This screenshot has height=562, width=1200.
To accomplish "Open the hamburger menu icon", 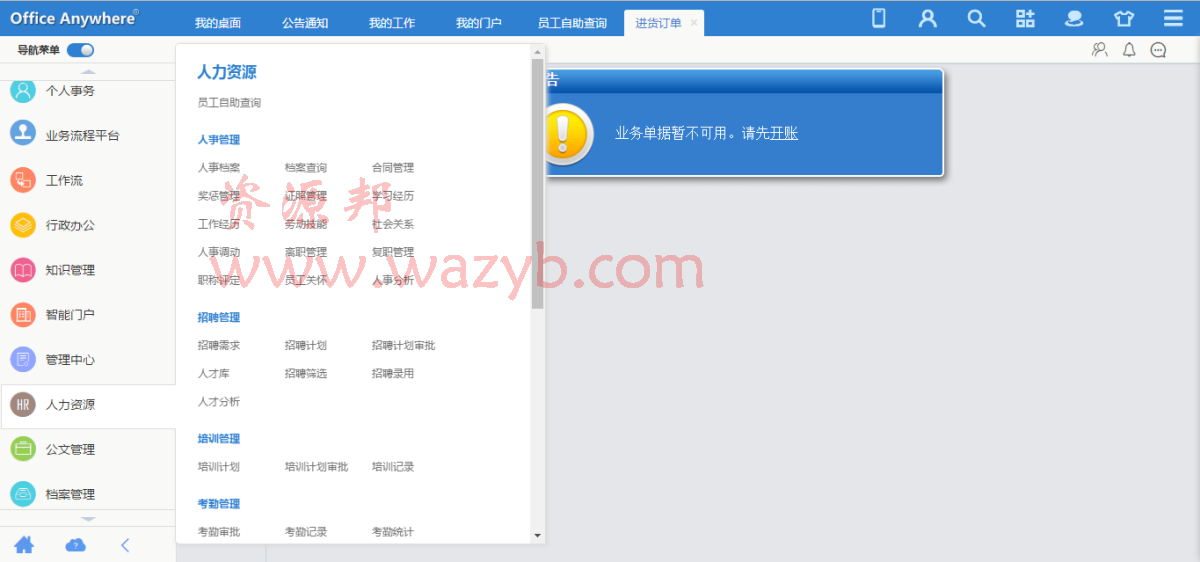I will coord(1173,18).
